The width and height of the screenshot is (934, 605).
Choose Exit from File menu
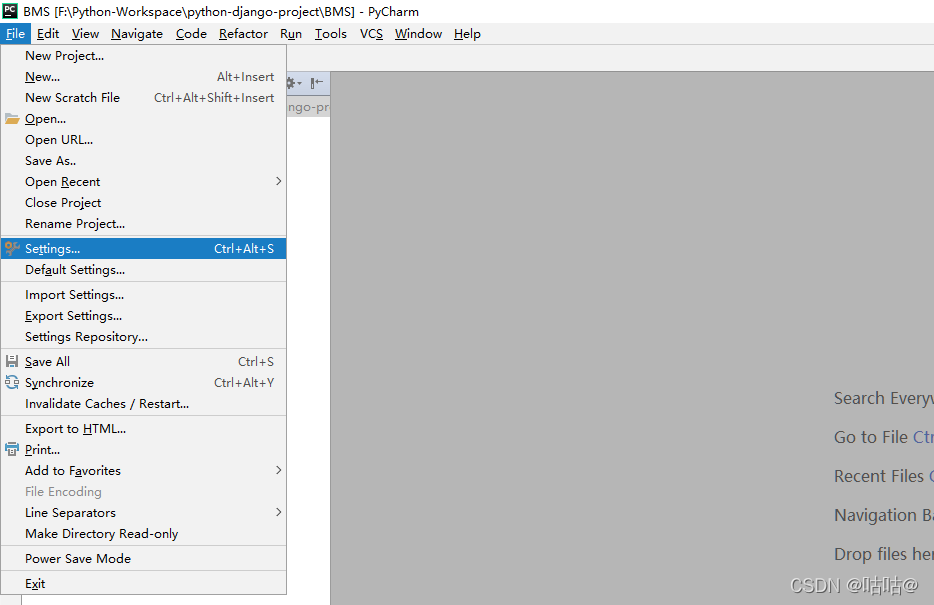[x=144, y=584]
